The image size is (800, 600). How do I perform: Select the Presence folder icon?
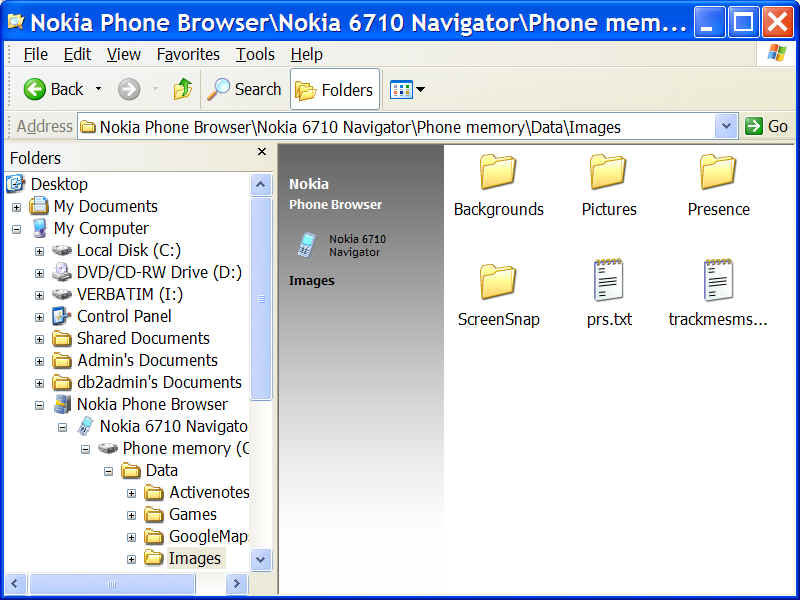click(x=718, y=173)
